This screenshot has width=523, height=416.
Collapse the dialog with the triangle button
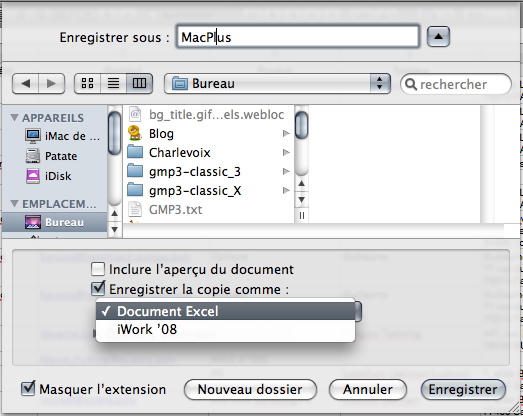(x=438, y=36)
